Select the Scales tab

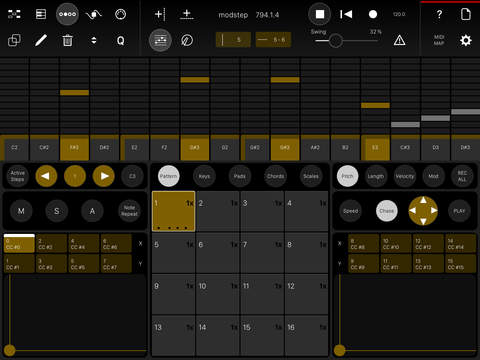click(x=311, y=176)
